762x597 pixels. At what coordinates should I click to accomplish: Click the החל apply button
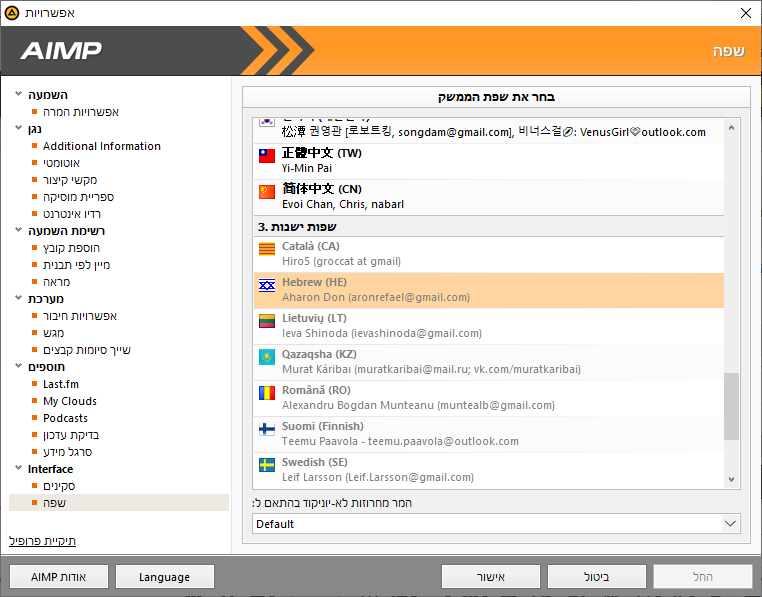pyautogui.click(x=703, y=577)
